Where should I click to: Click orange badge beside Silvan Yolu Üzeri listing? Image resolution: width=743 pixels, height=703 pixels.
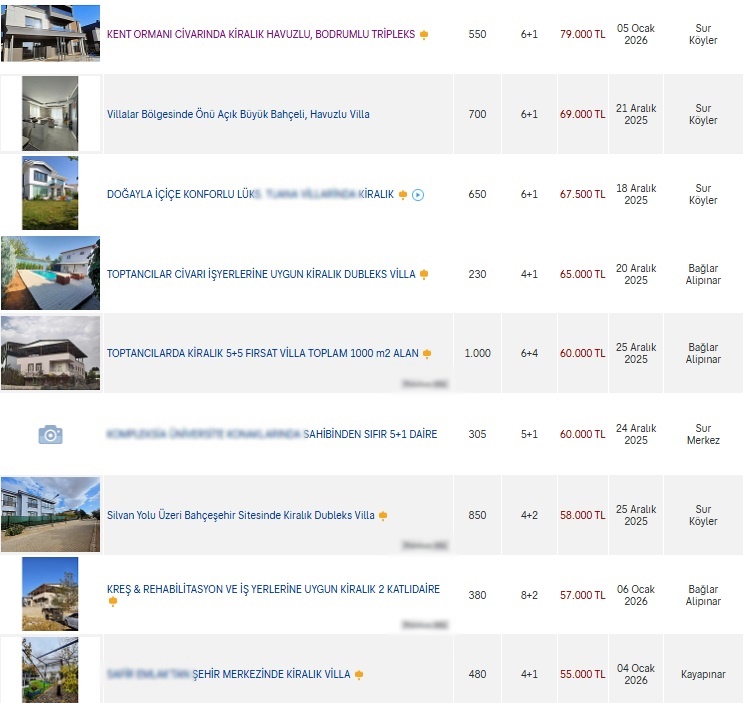tap(383, 516)
